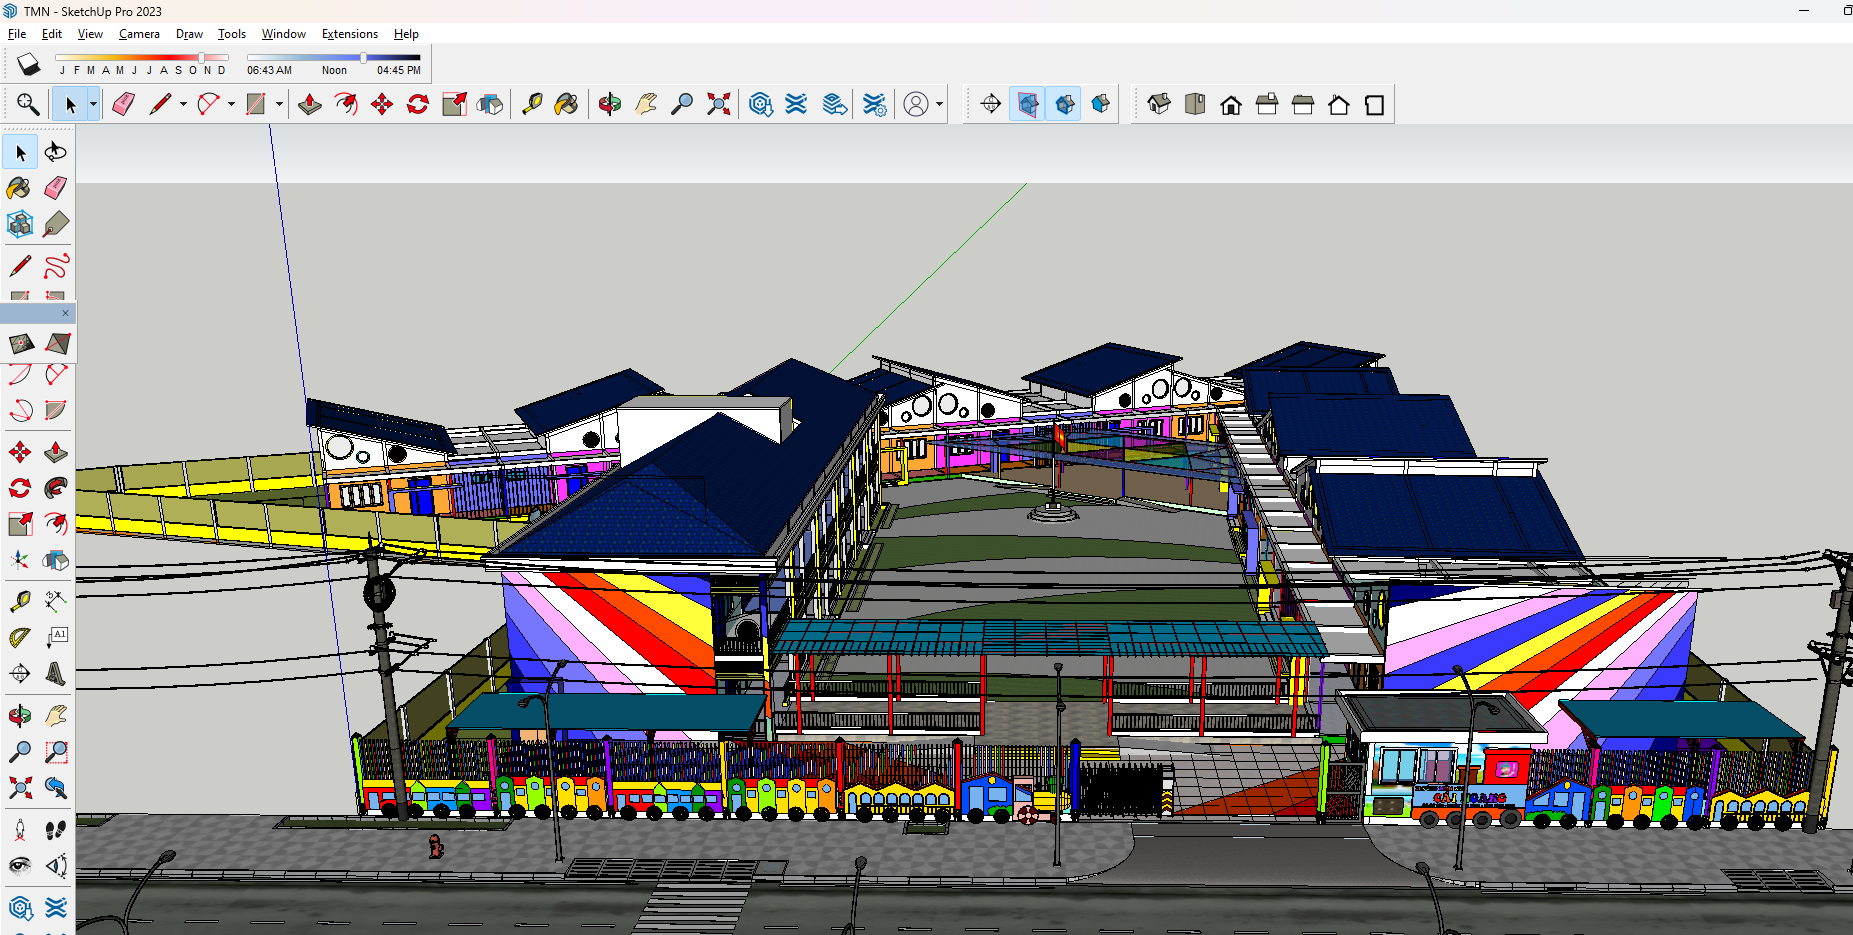Viewport: 1853px width, 935px height.
Task: Toggle the shadows display button
Action: (x=28, y=65)
